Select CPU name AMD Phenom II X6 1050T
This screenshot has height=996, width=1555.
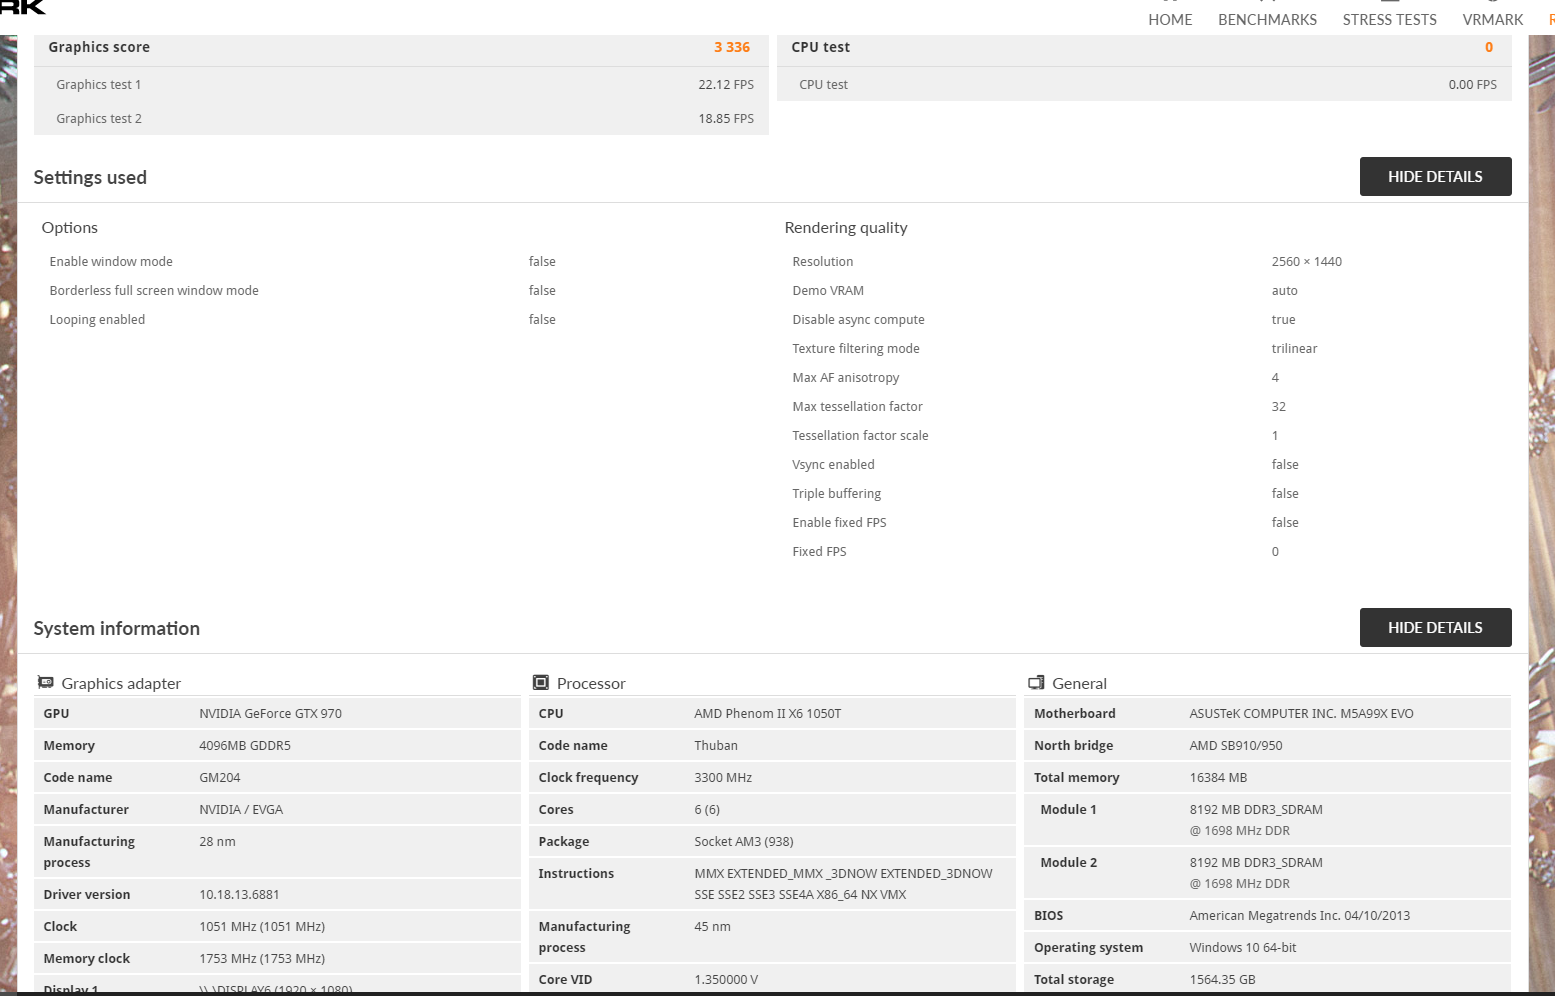tap(767, 714)
